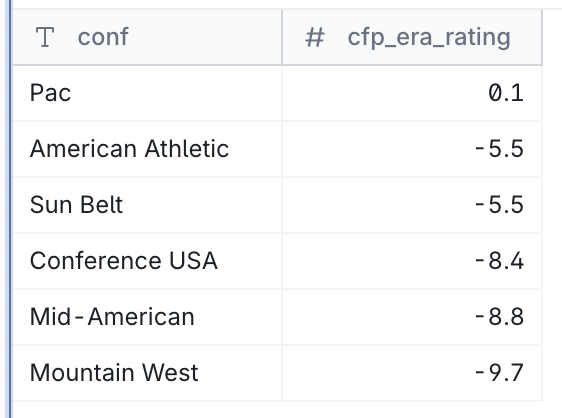
Task: Click the number type icon beside cfp_era_rating
Action: [x=315, y=37]
